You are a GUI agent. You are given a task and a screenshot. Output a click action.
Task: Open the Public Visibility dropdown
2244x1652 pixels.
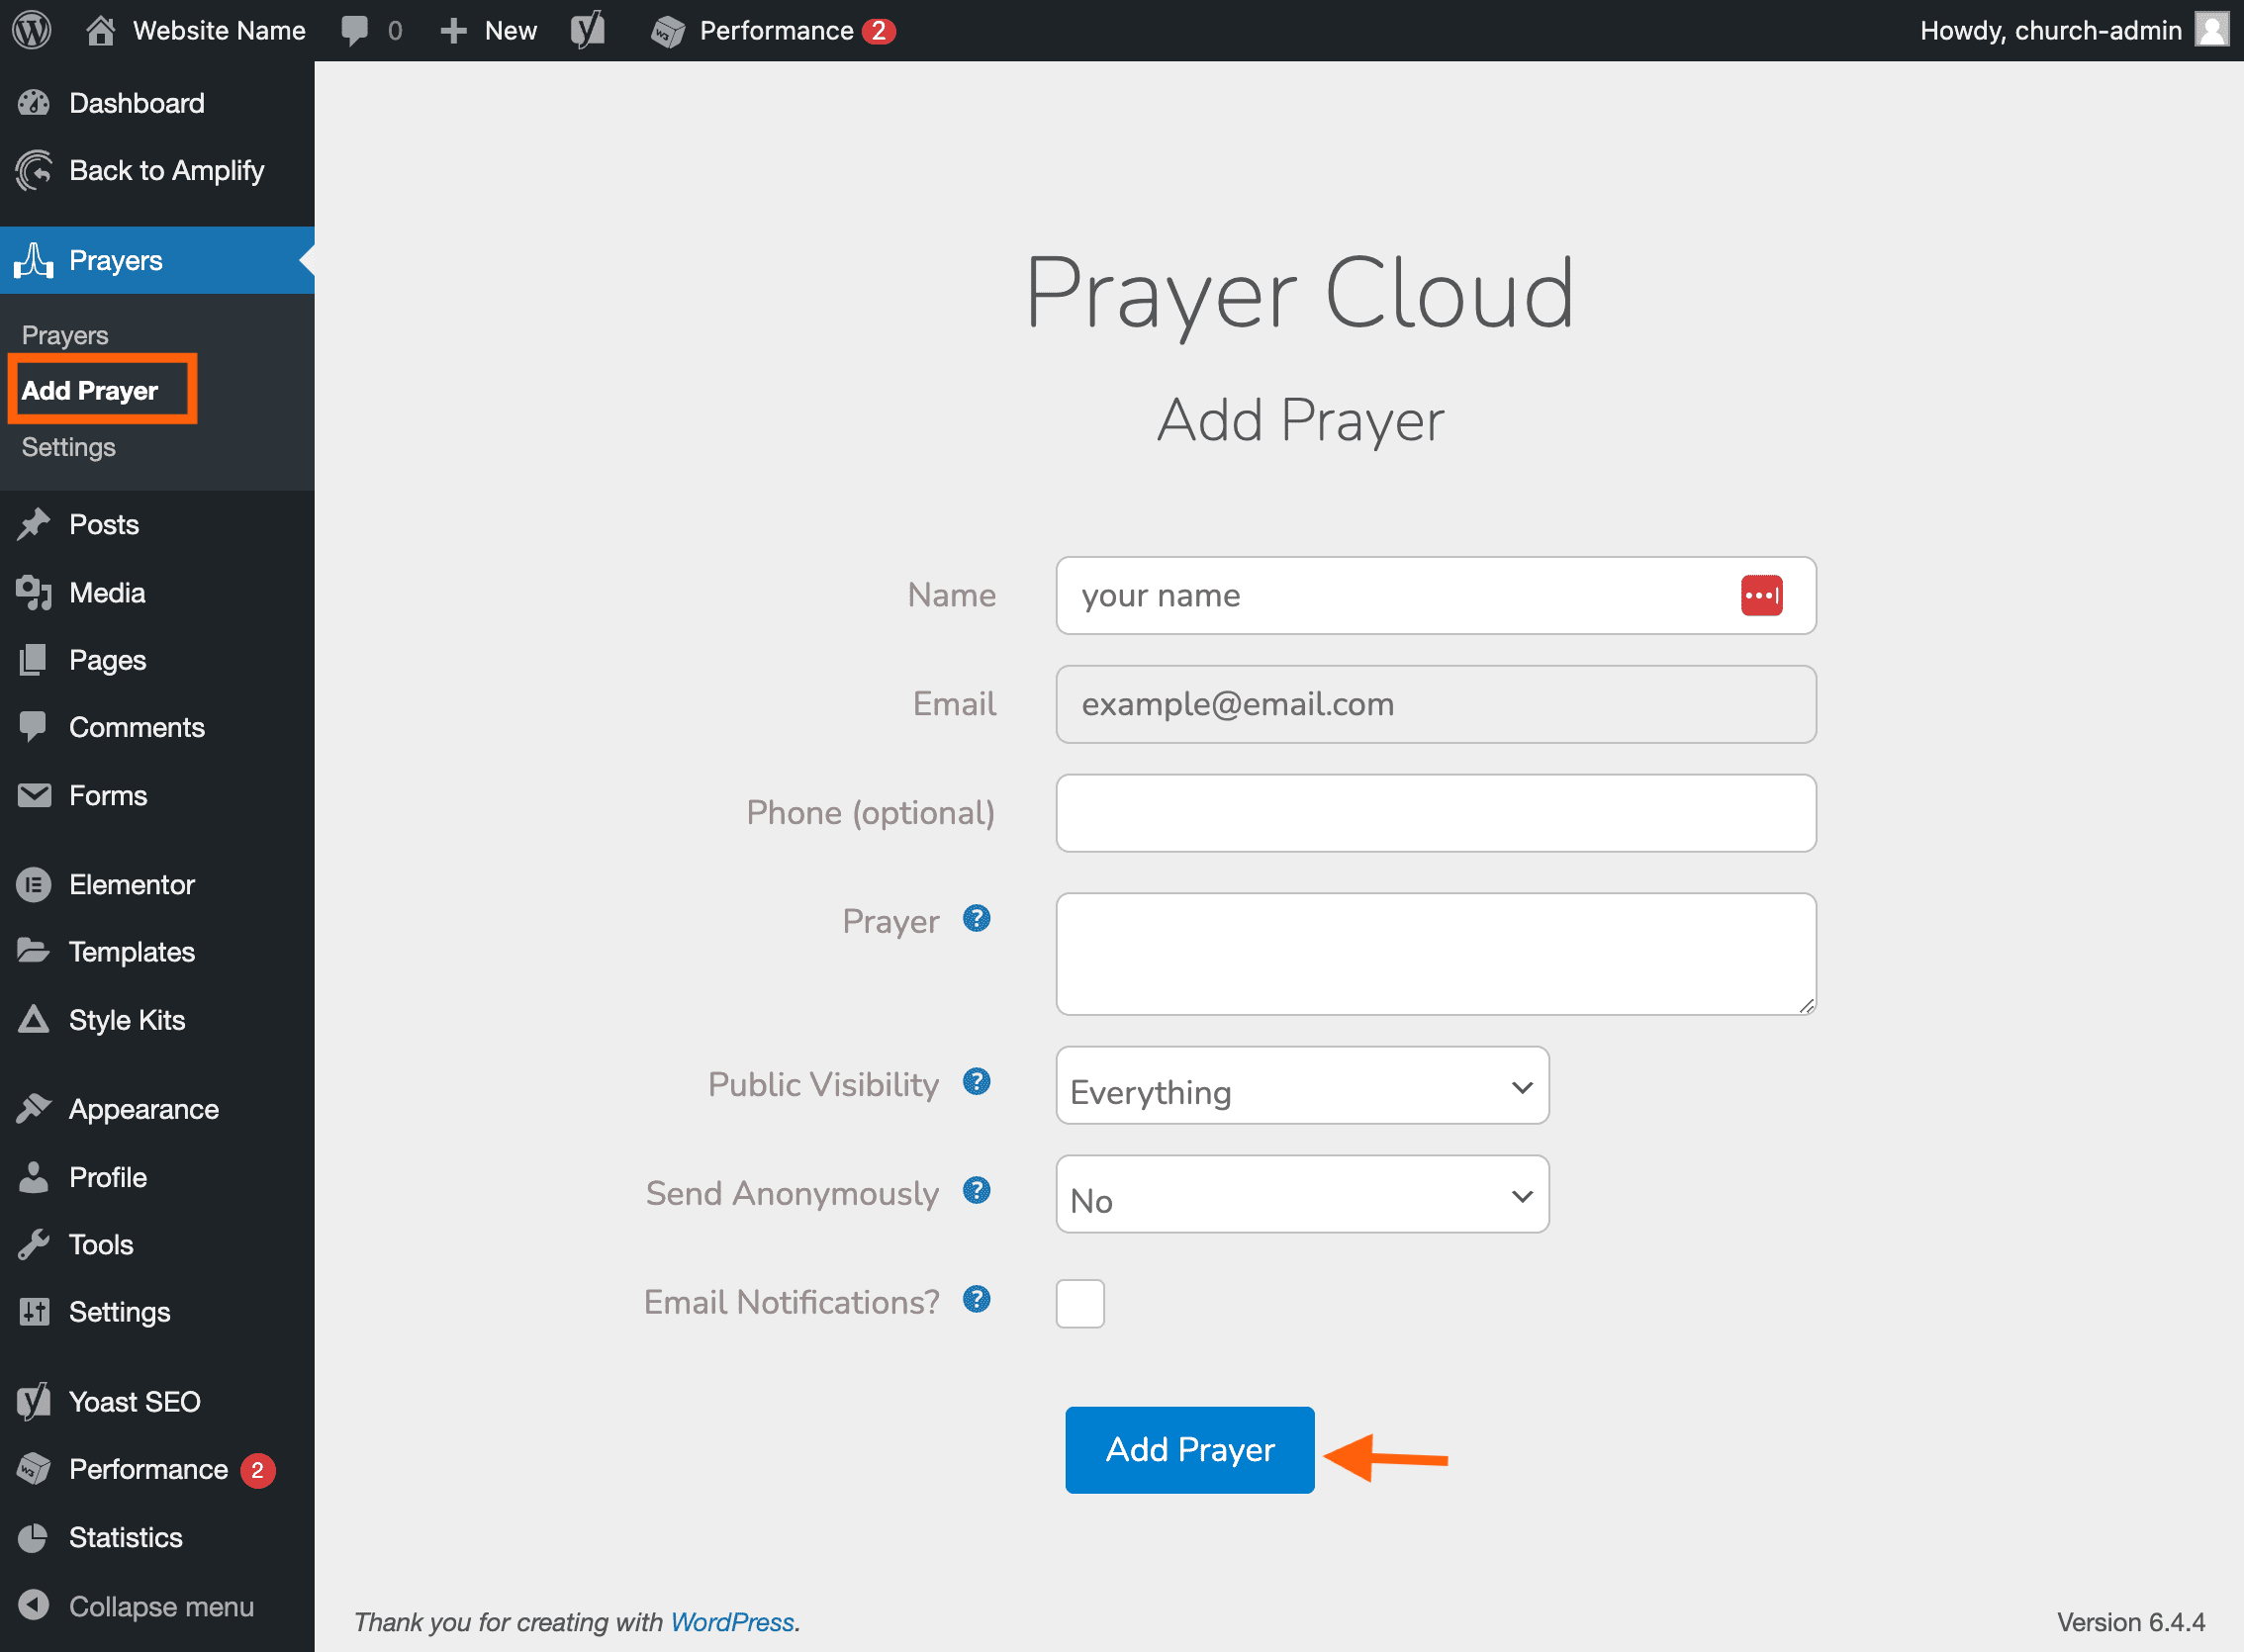coord(1300,1086)
